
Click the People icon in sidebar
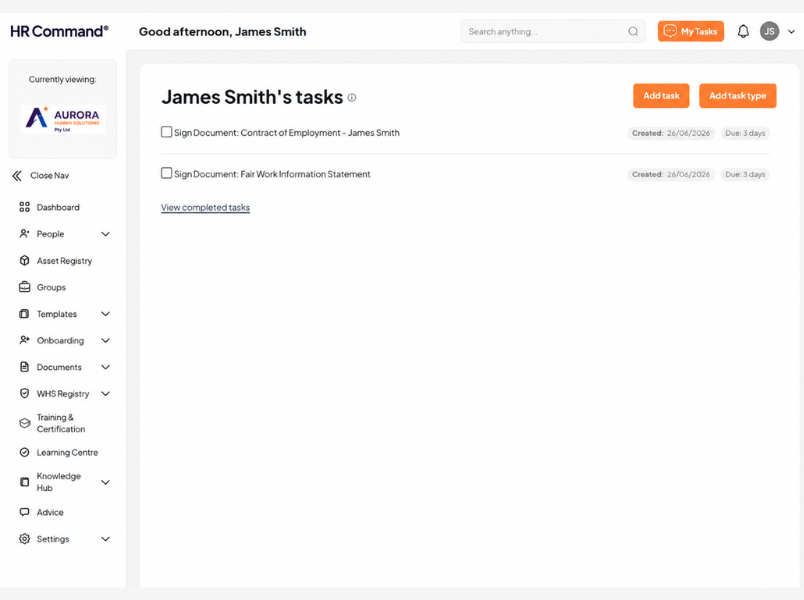point(24,234)
